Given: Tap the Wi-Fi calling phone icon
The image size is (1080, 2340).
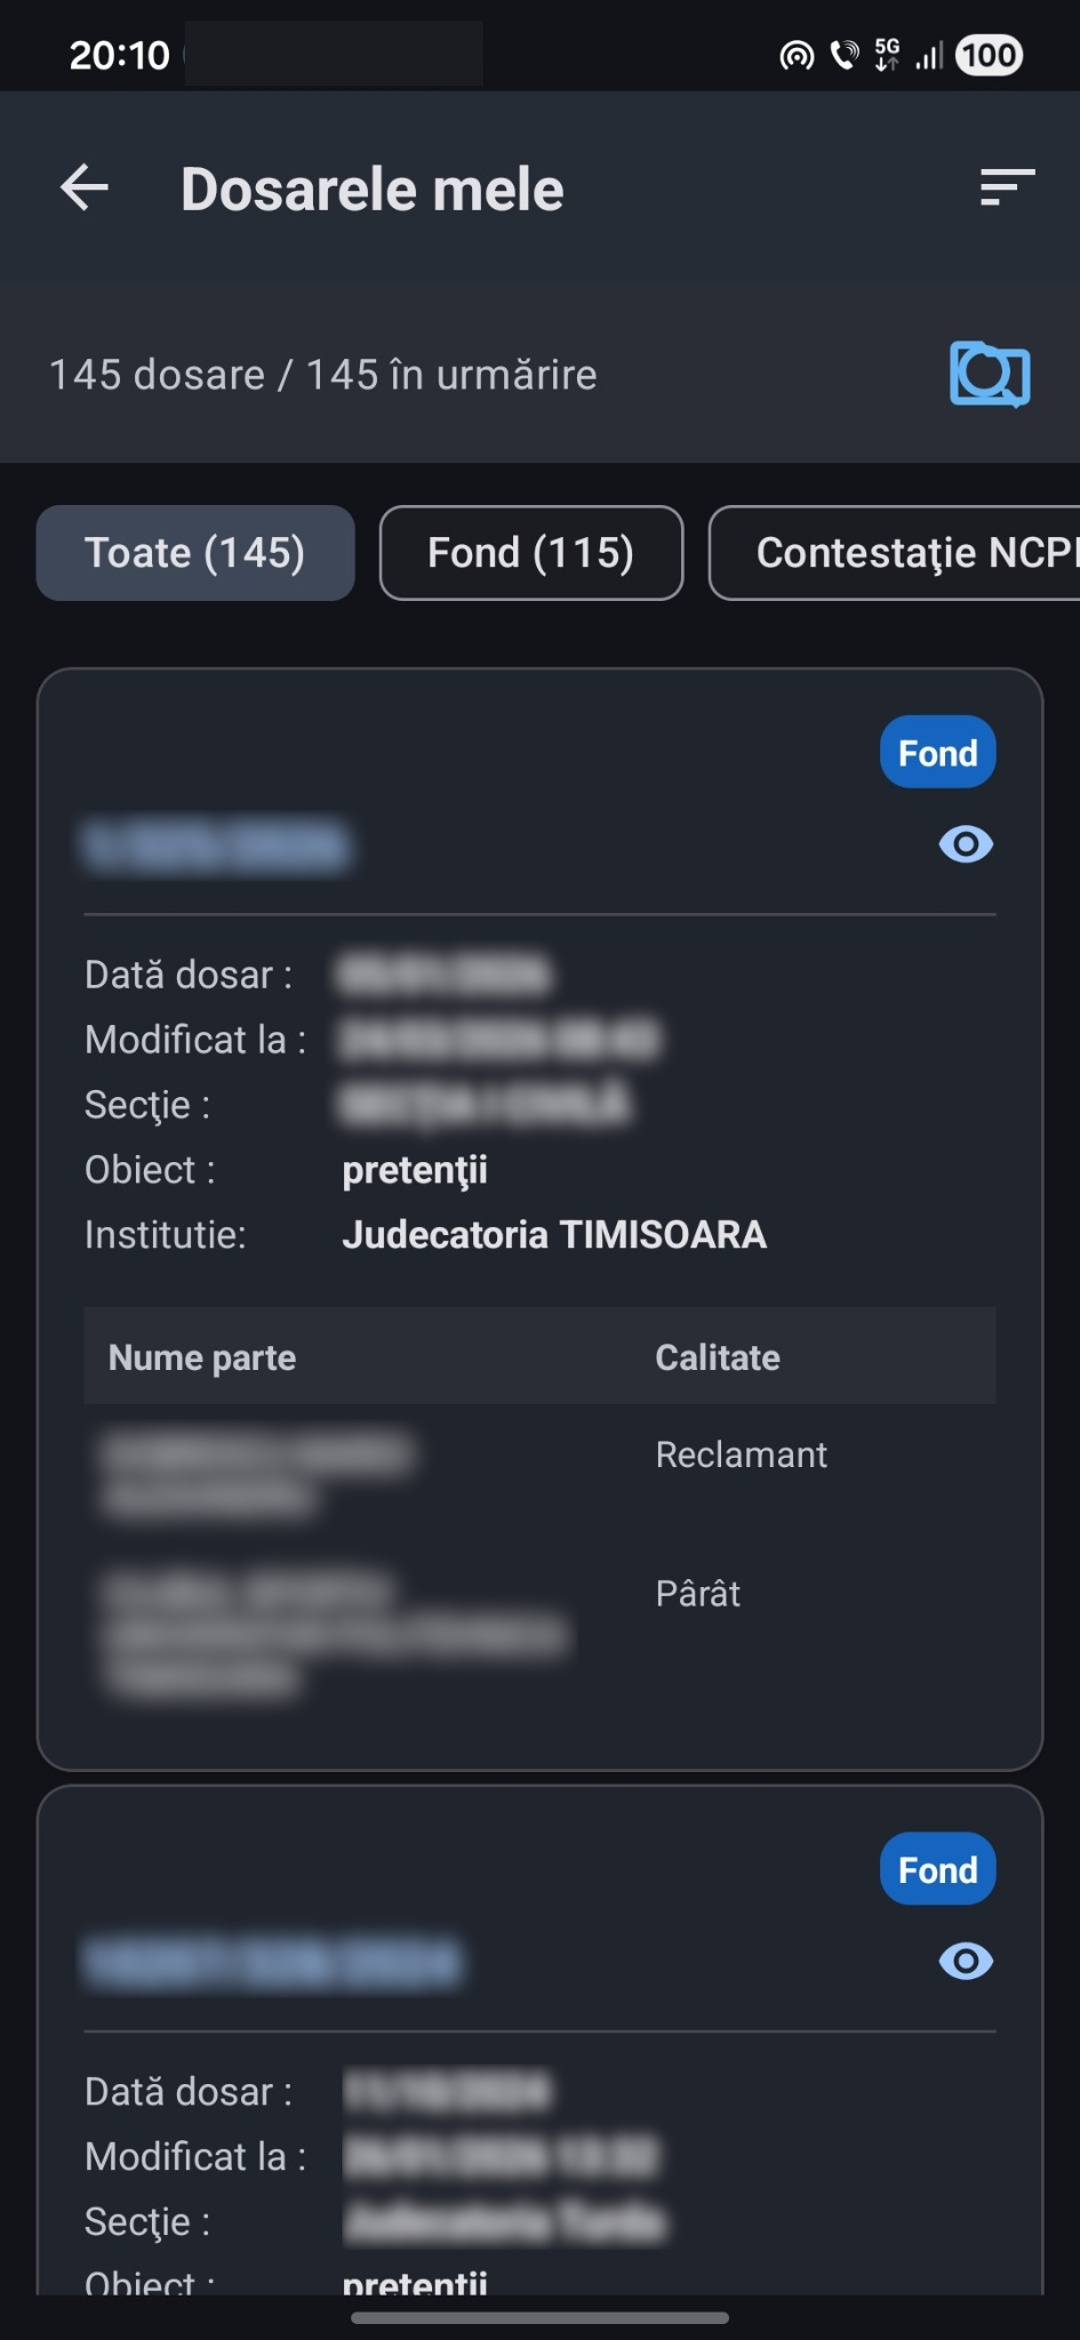Looking at the screenshot, I should point(845,55).
